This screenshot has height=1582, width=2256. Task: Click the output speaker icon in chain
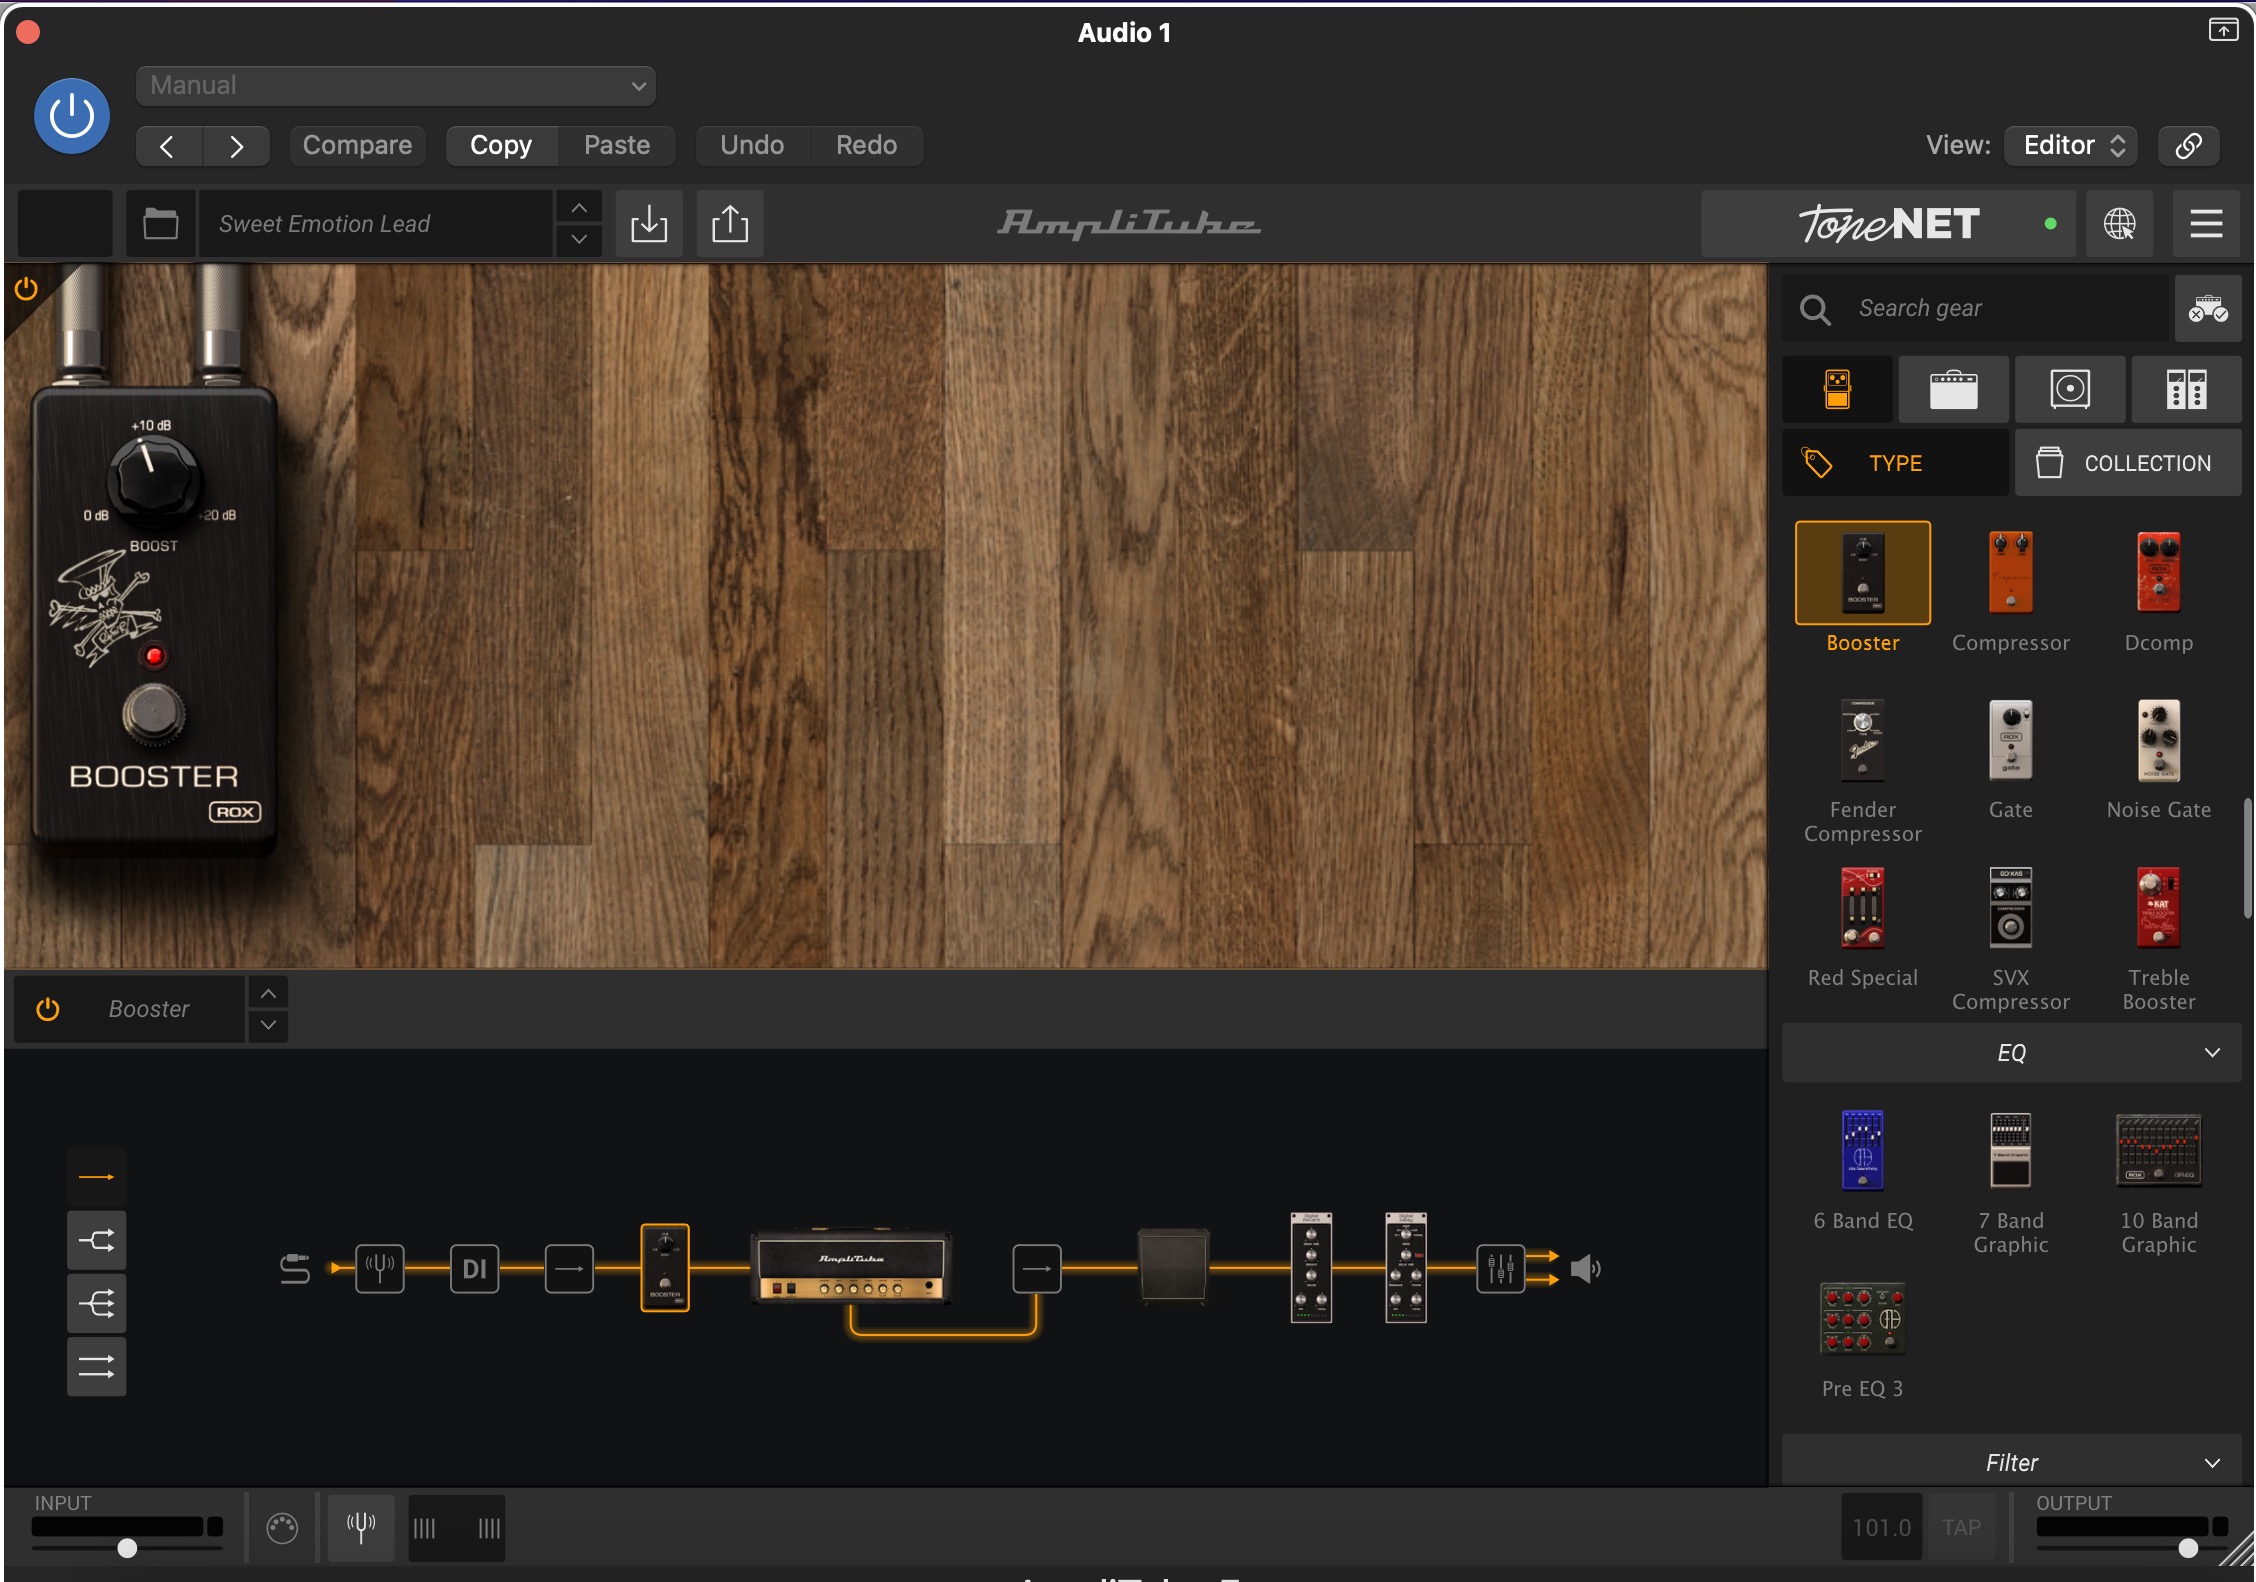click(1585, 1269)
